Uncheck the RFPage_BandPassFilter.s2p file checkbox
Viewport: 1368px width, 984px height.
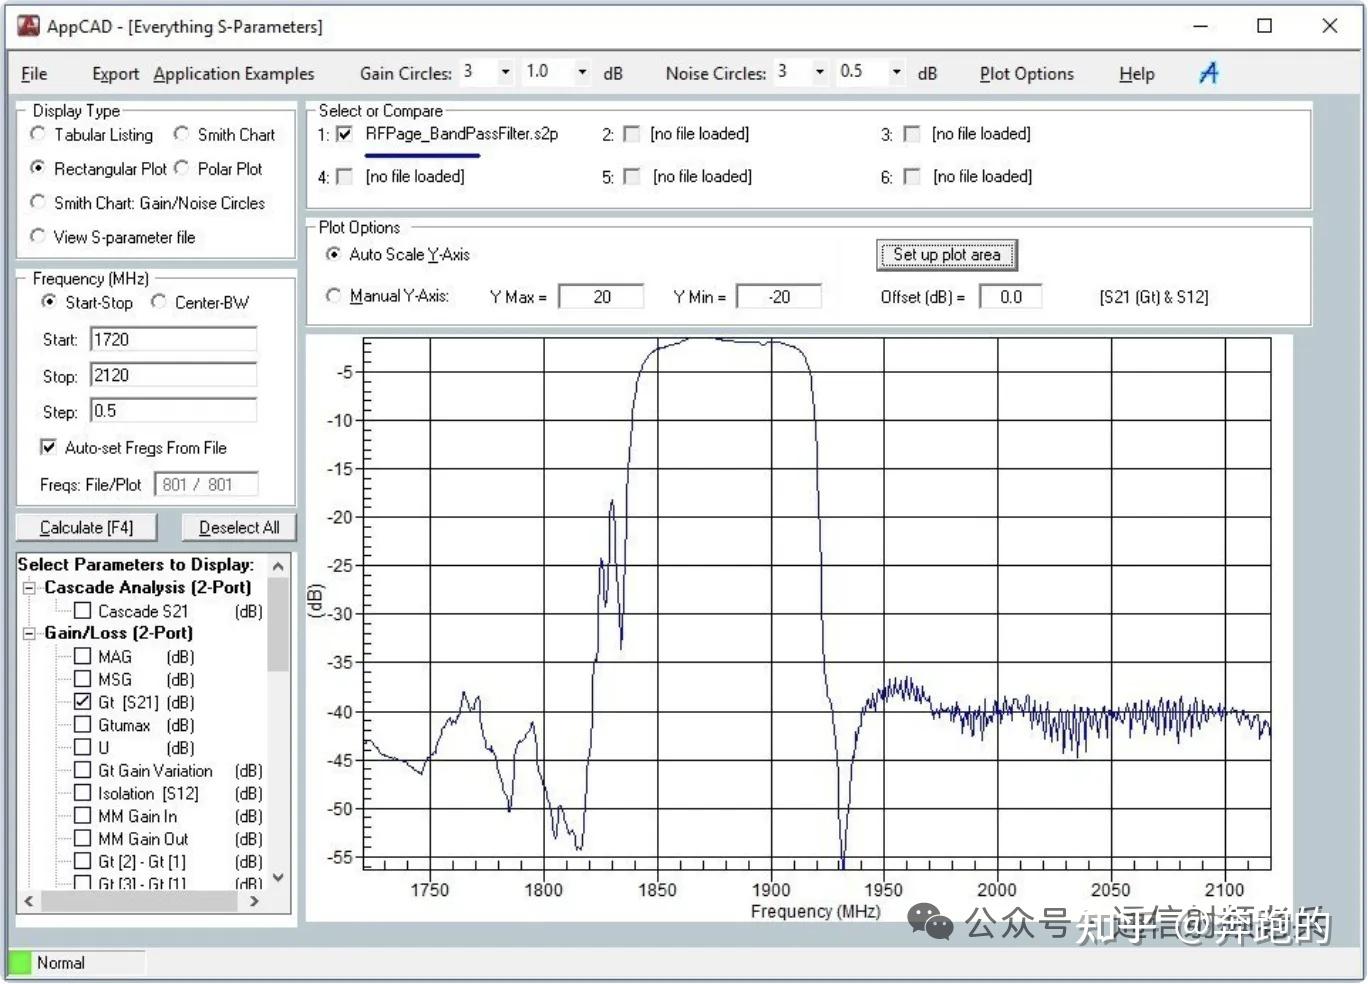click(344, 134)
